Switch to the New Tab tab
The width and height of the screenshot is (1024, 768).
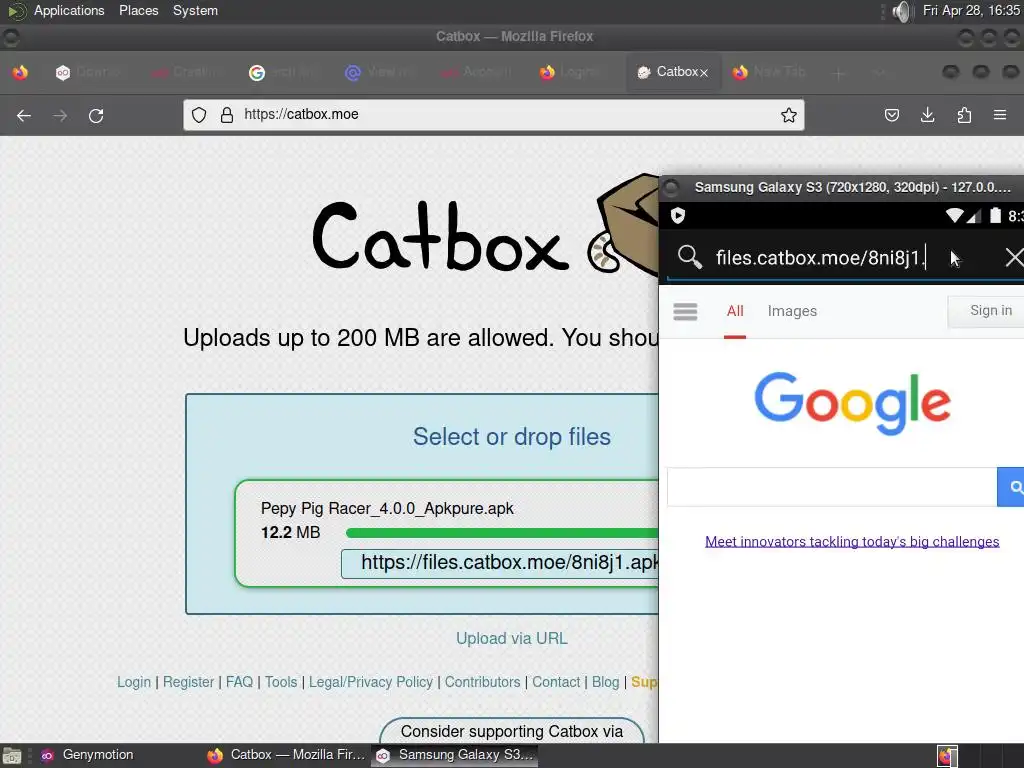click(x=771, y=72)
